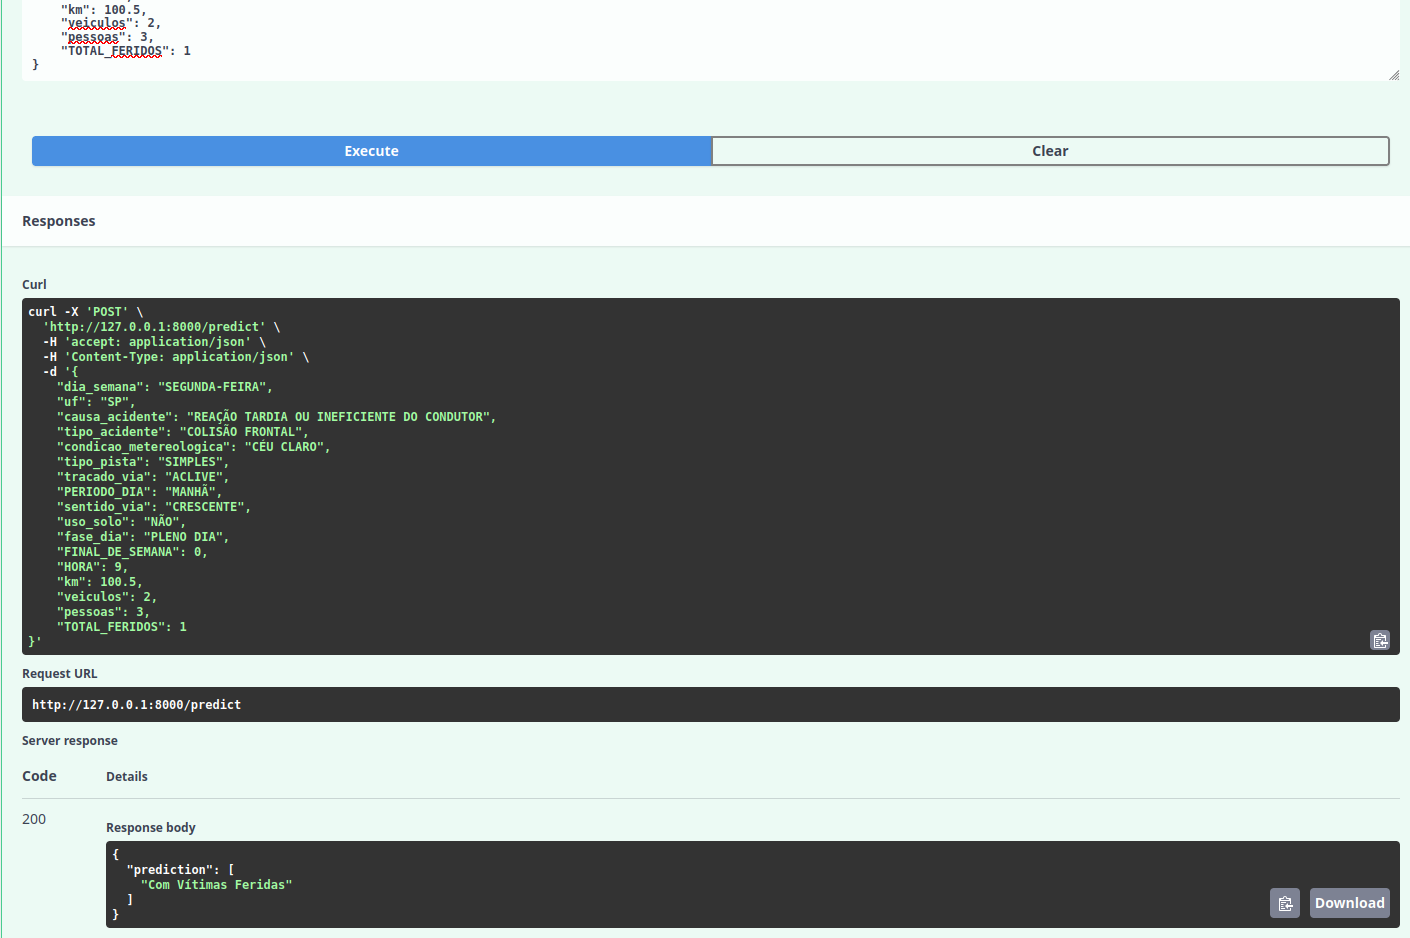Viewport: 1410px width, 938px height.
Task: Click the Code column header
Action: pyautogui.click(x=39, y=776)
